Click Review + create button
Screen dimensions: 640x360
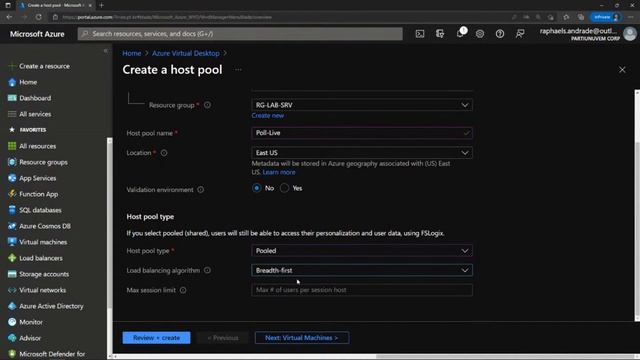[156, 338]
